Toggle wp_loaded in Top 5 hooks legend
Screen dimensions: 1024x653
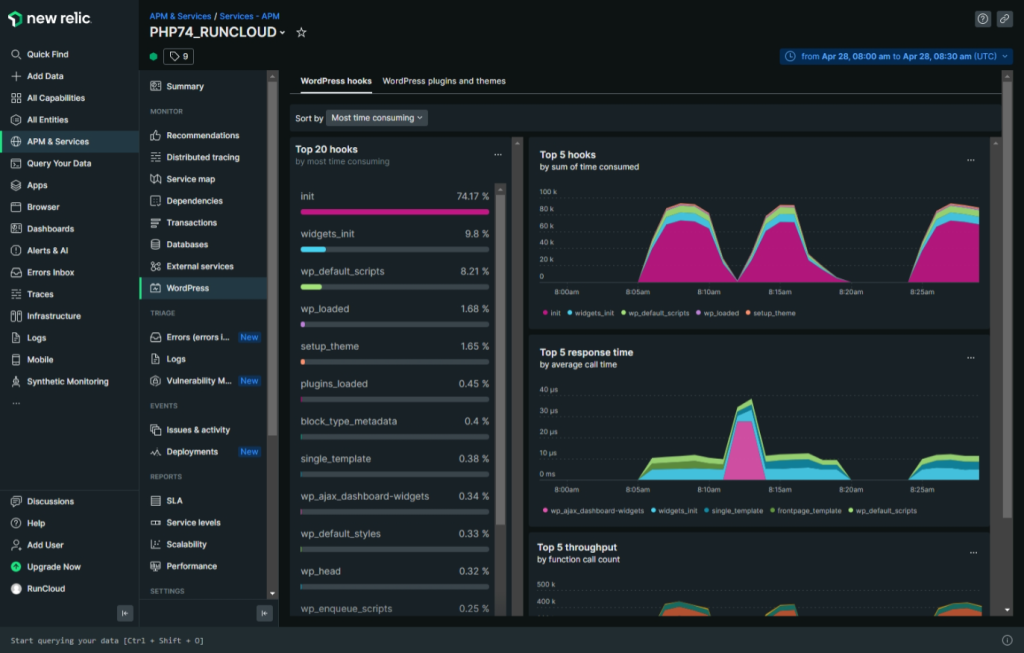pyautogui.click(x=717, y=313)
